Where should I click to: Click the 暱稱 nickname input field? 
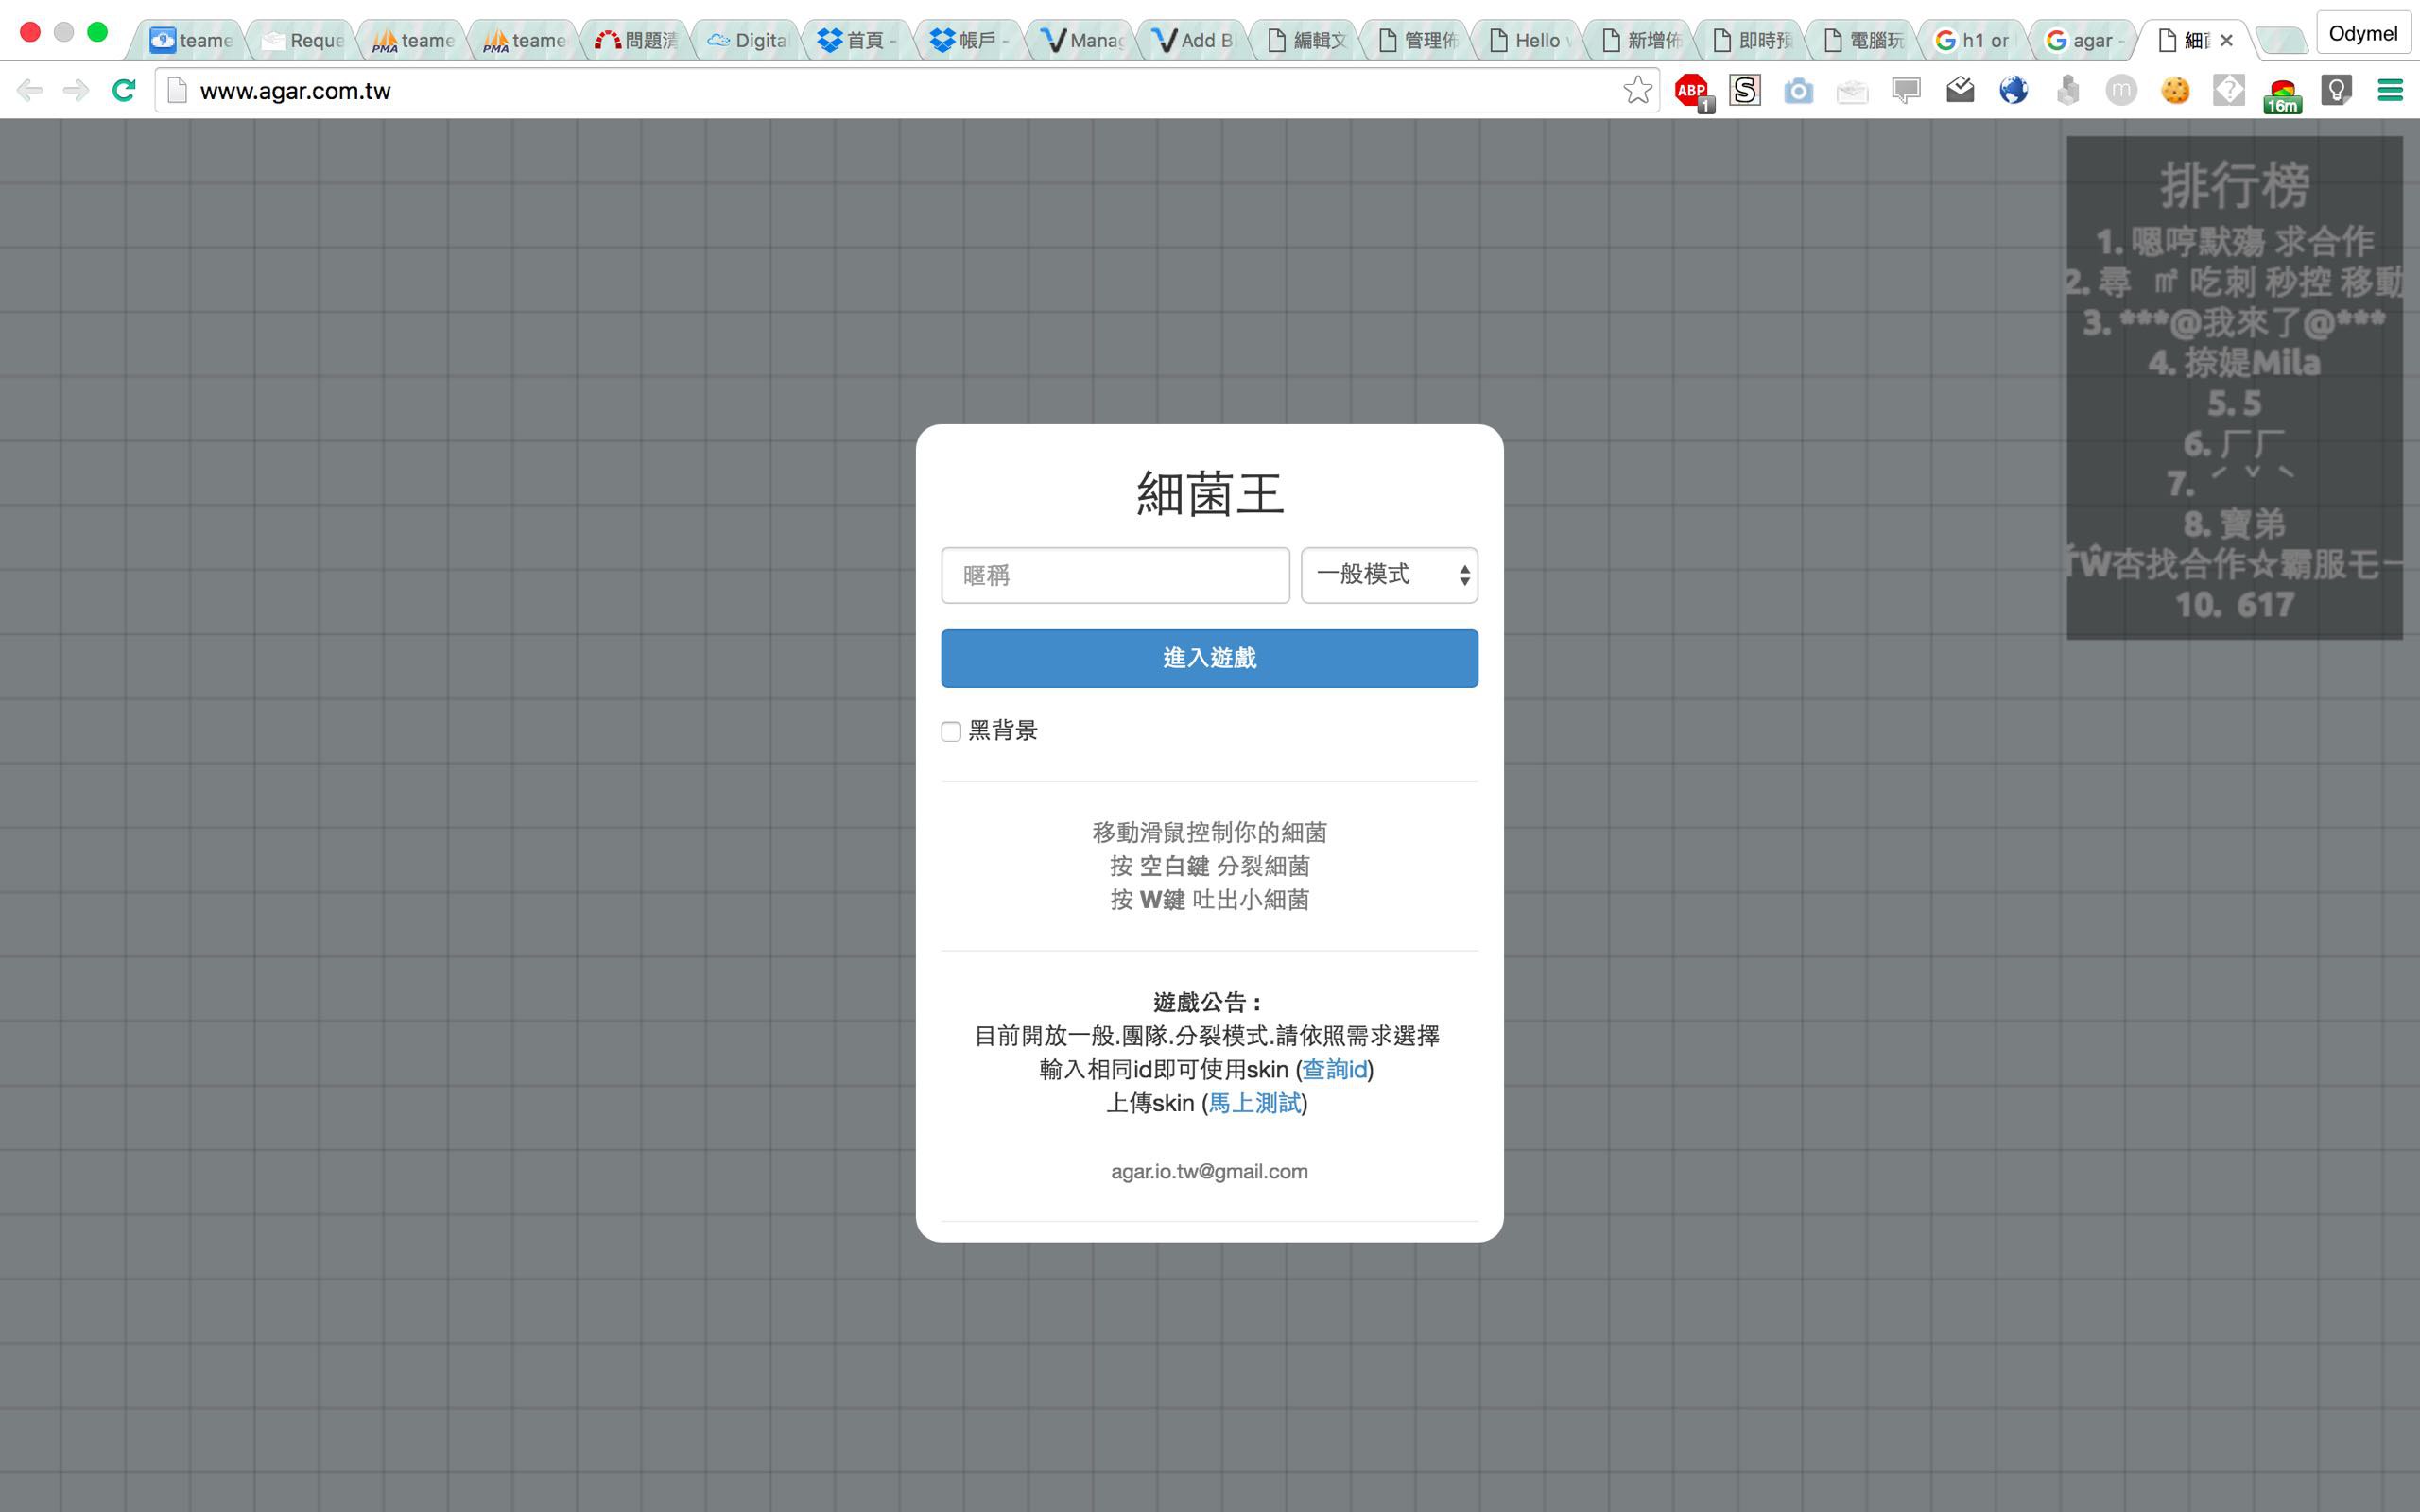pyautogui.click(x=1114, y=575)
